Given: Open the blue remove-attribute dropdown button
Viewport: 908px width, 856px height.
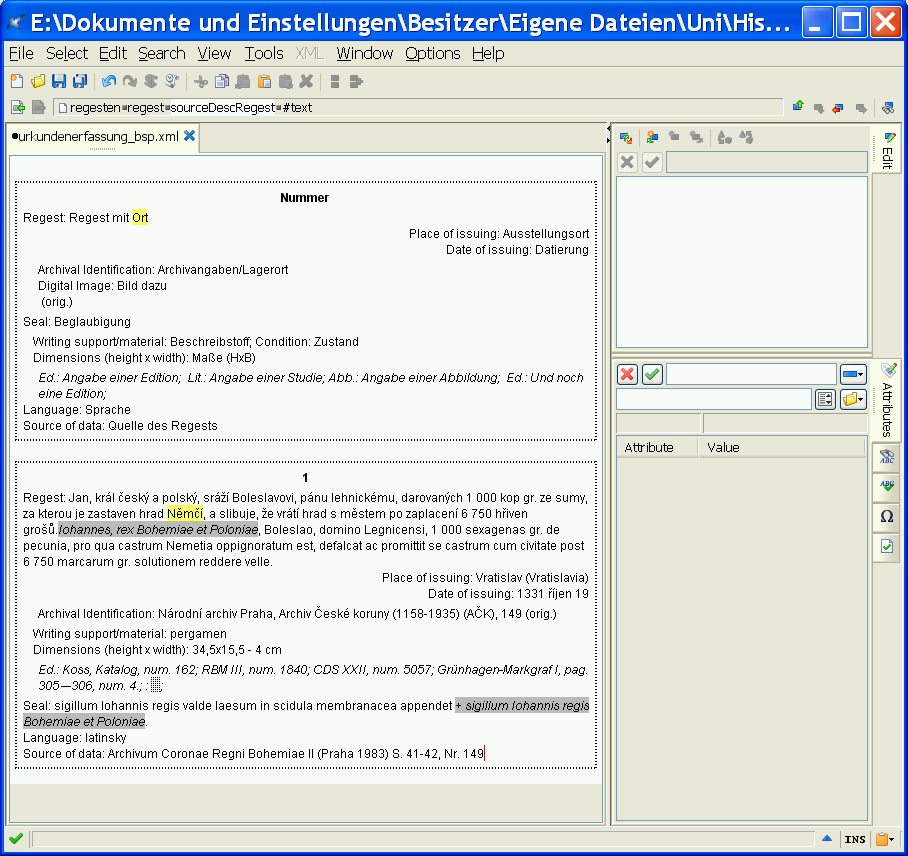Looking at the screenshot, I should click(x=853, y=374).
